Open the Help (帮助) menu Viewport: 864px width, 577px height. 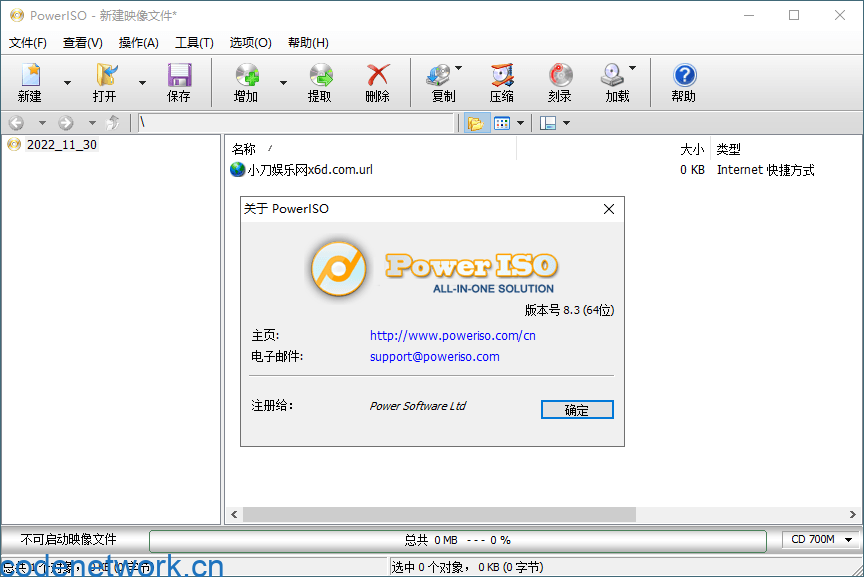point(309,43)
